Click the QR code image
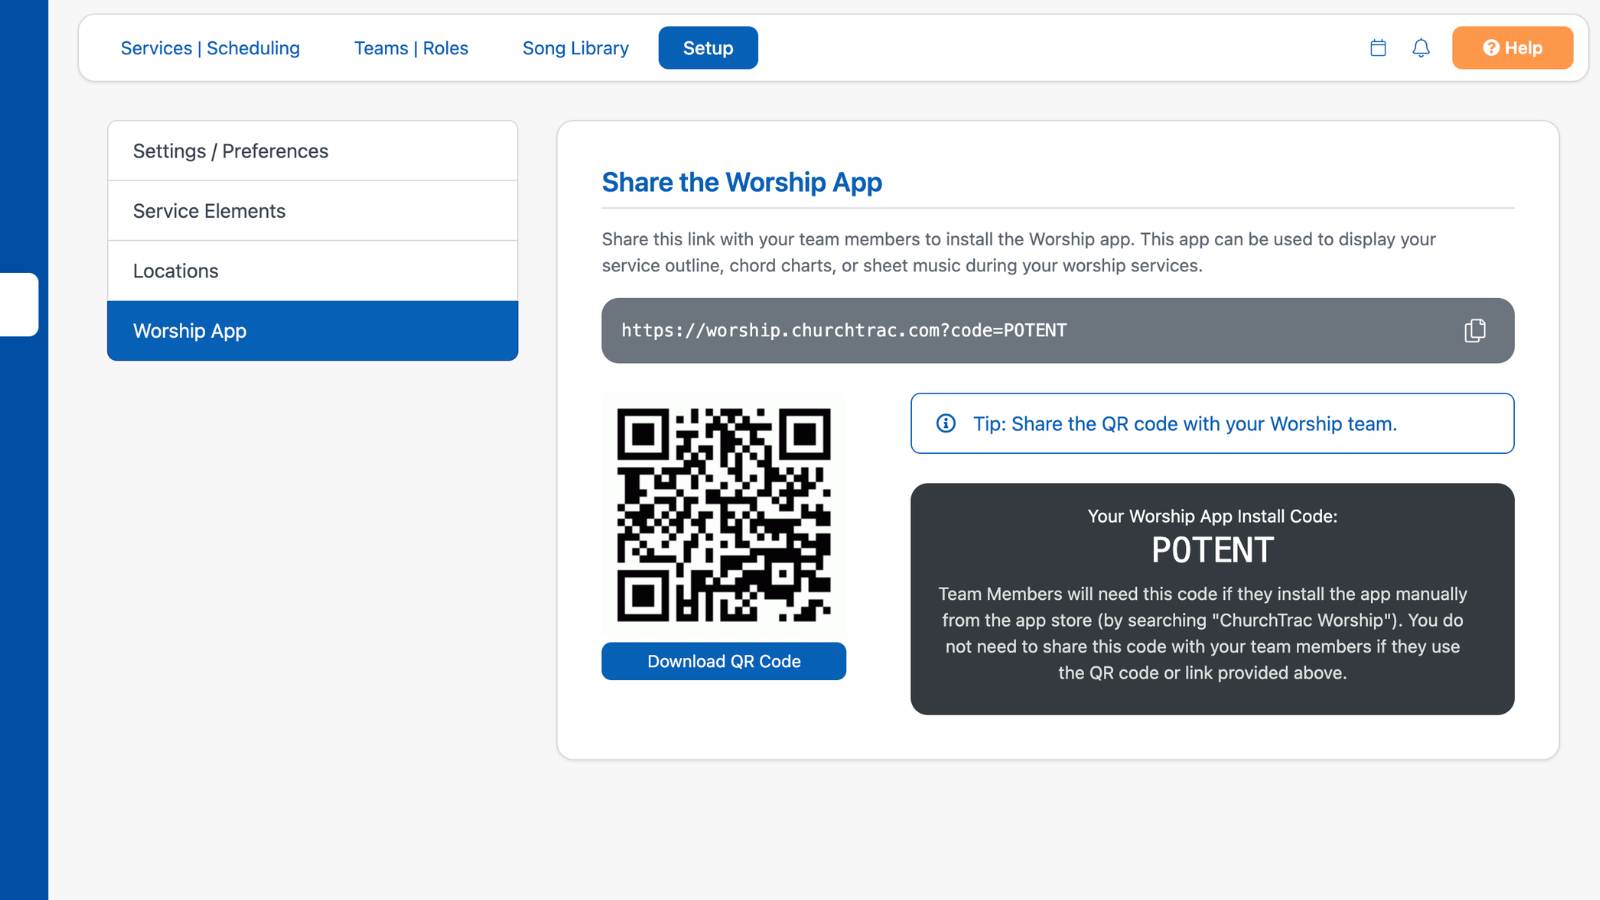Screen dimensions: 1600x900 click(x=724, y=514)
